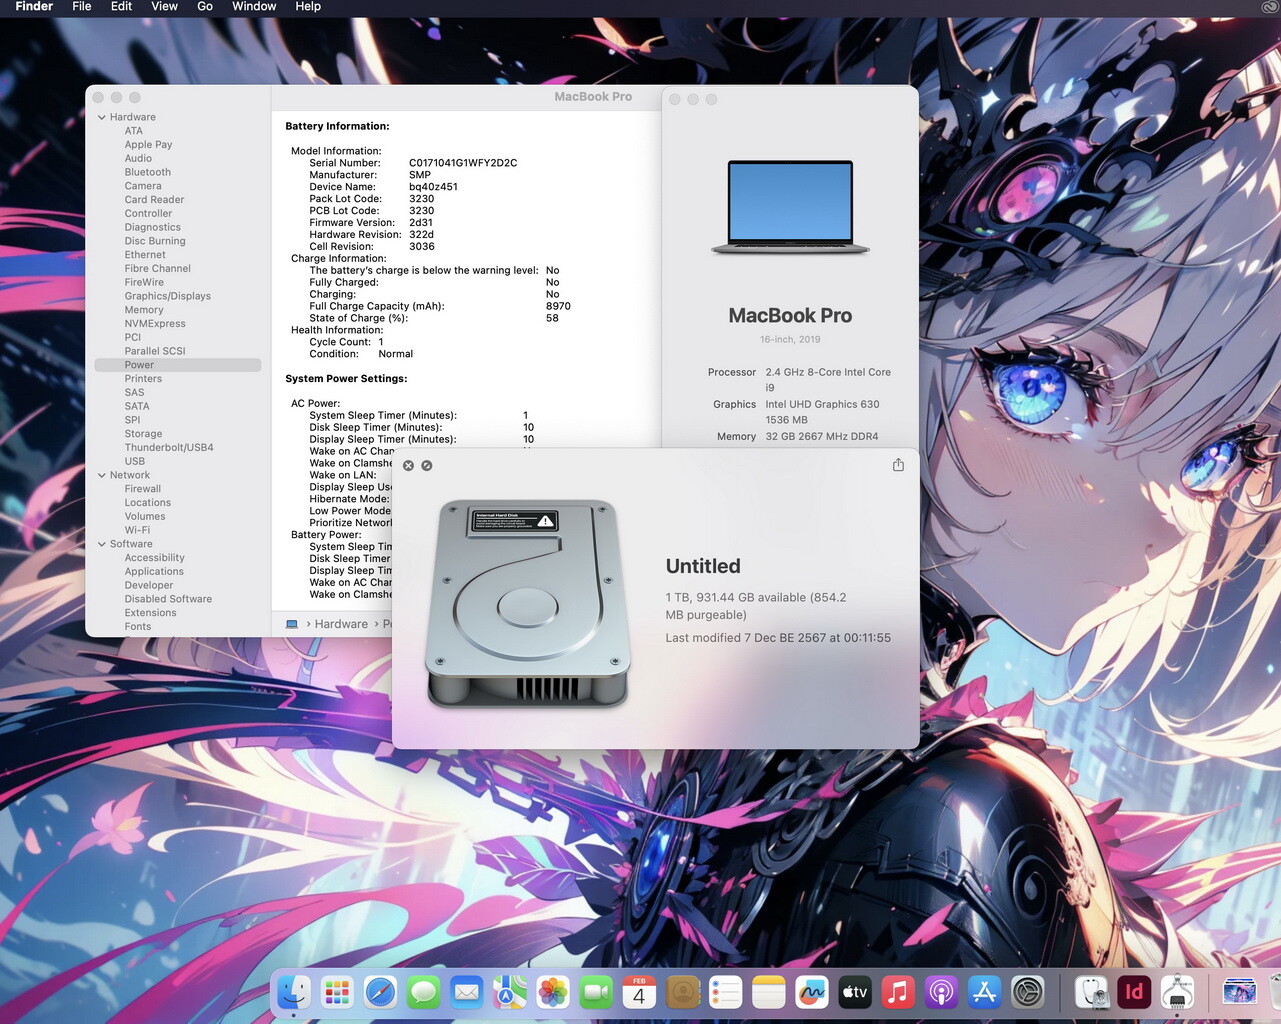Open Finder from the Dock
The image size is (1281, 1024).
293,992
